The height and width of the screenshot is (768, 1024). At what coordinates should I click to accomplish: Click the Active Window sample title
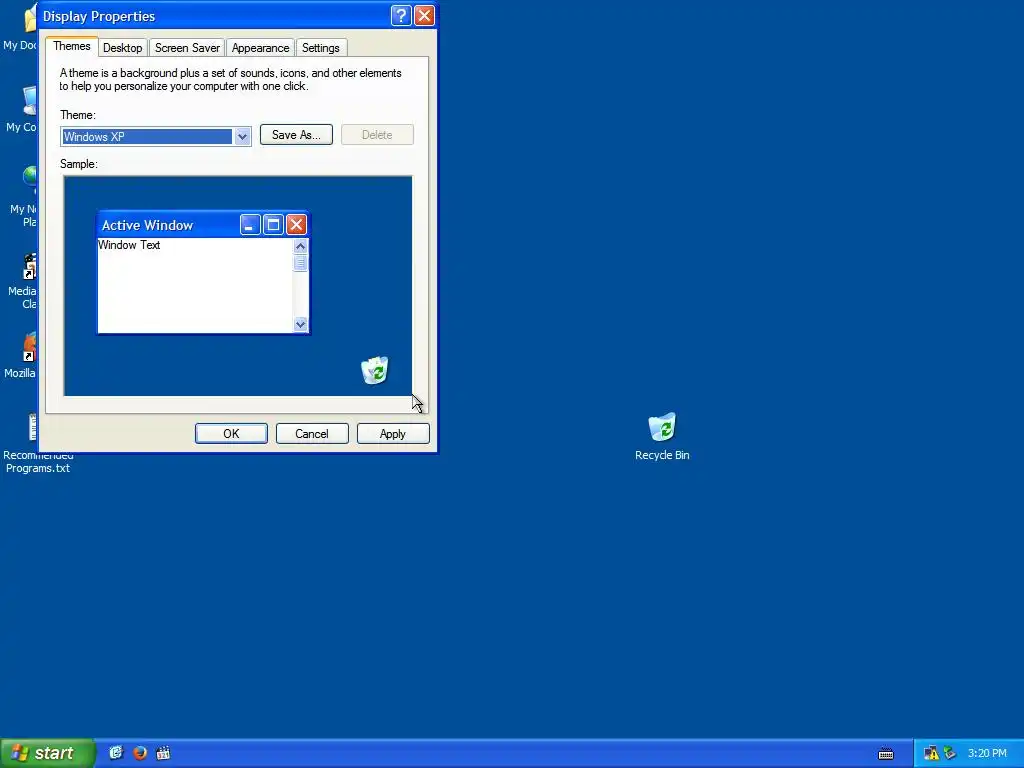coord(148,225)
